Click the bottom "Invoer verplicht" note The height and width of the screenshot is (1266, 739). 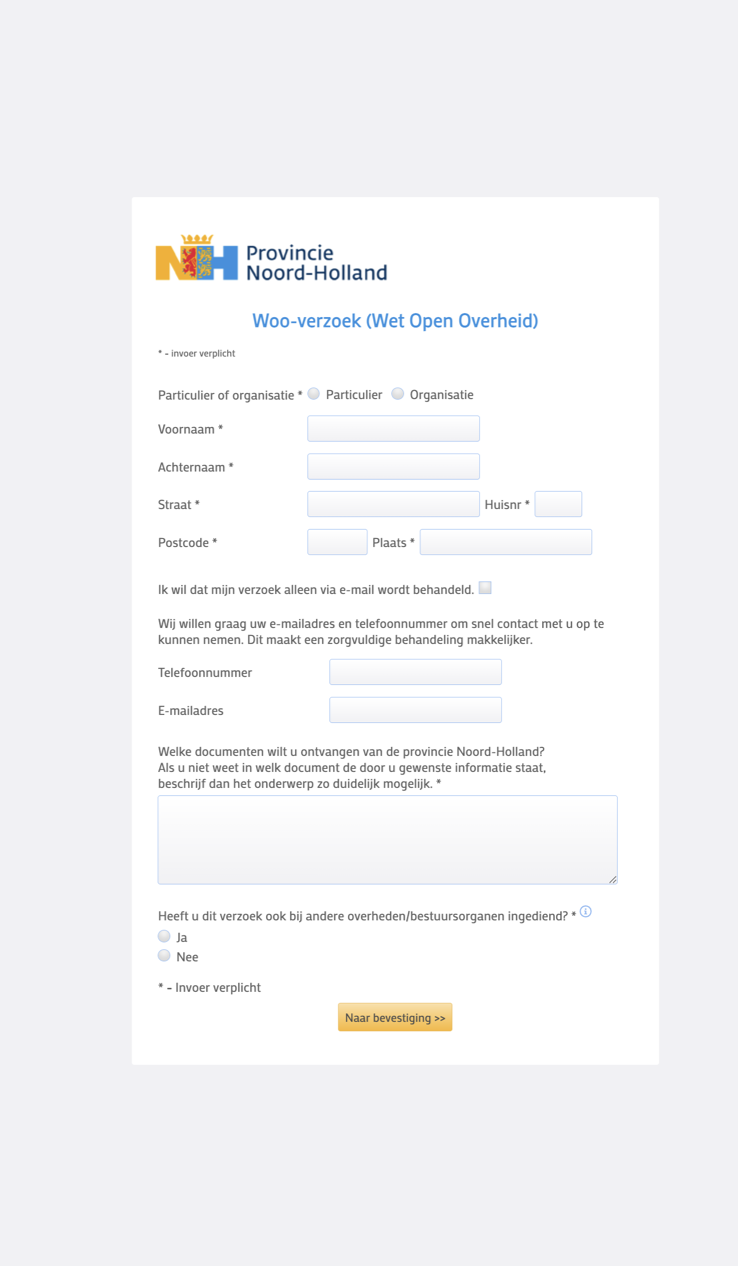pos(210,987)
